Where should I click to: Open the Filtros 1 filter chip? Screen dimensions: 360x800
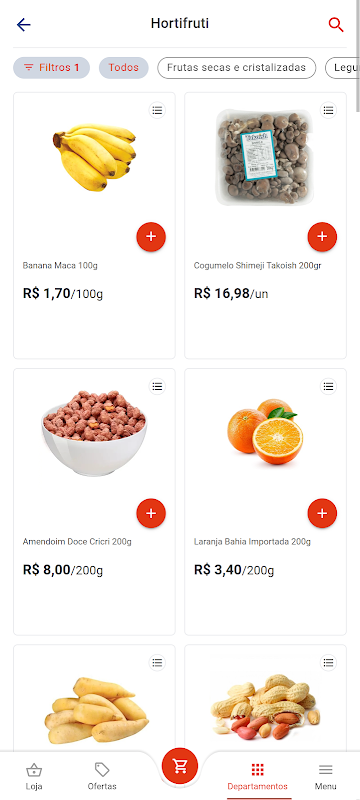pos(52,68)
